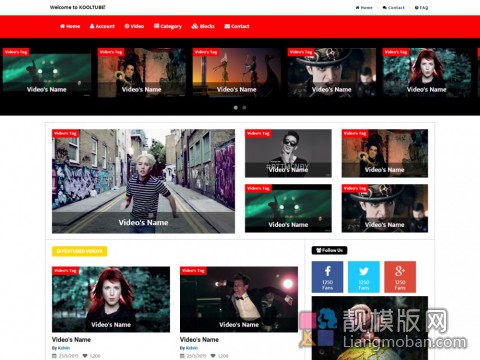
Task: Select the second carousel pagination dot
Action: [244, 108]
